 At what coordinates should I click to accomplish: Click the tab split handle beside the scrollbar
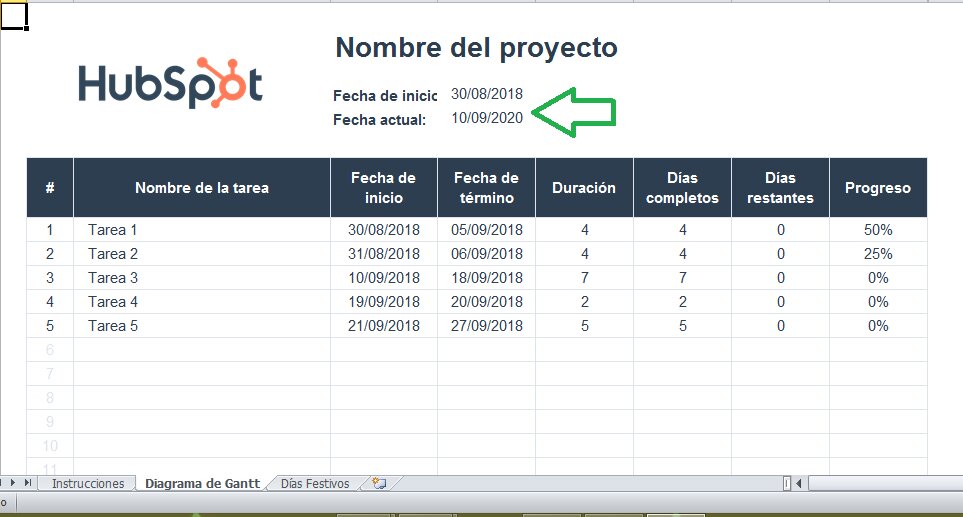coord(787,483)
